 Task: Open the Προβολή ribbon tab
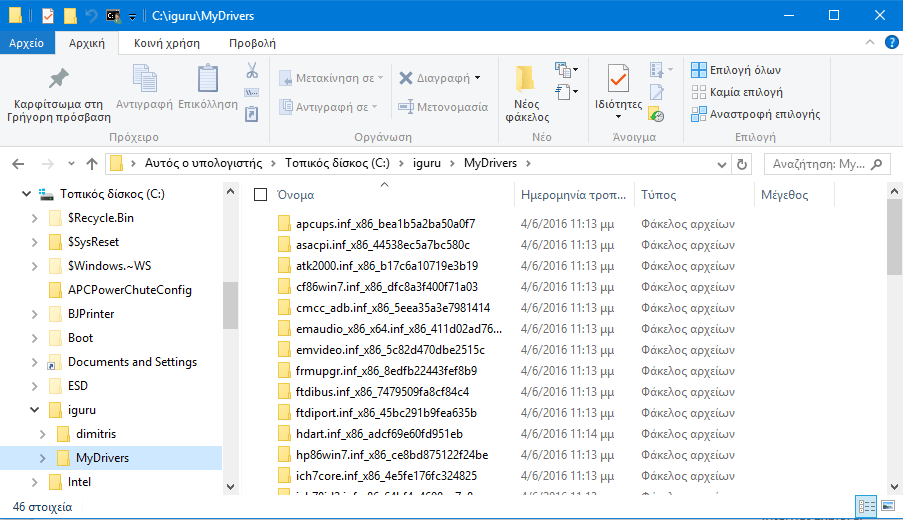point(252,43)
